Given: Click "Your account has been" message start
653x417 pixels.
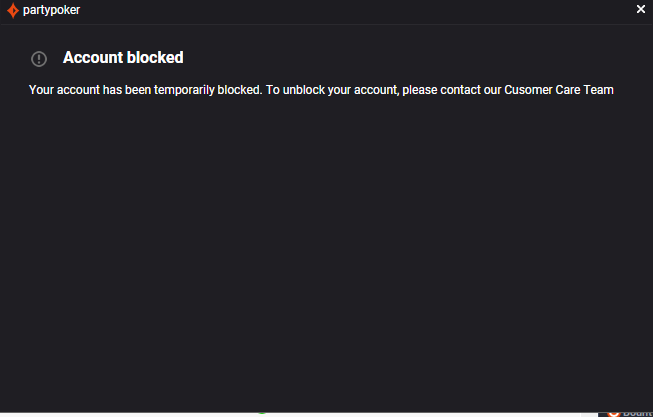Looking at the screenshot, I should 88,90.
